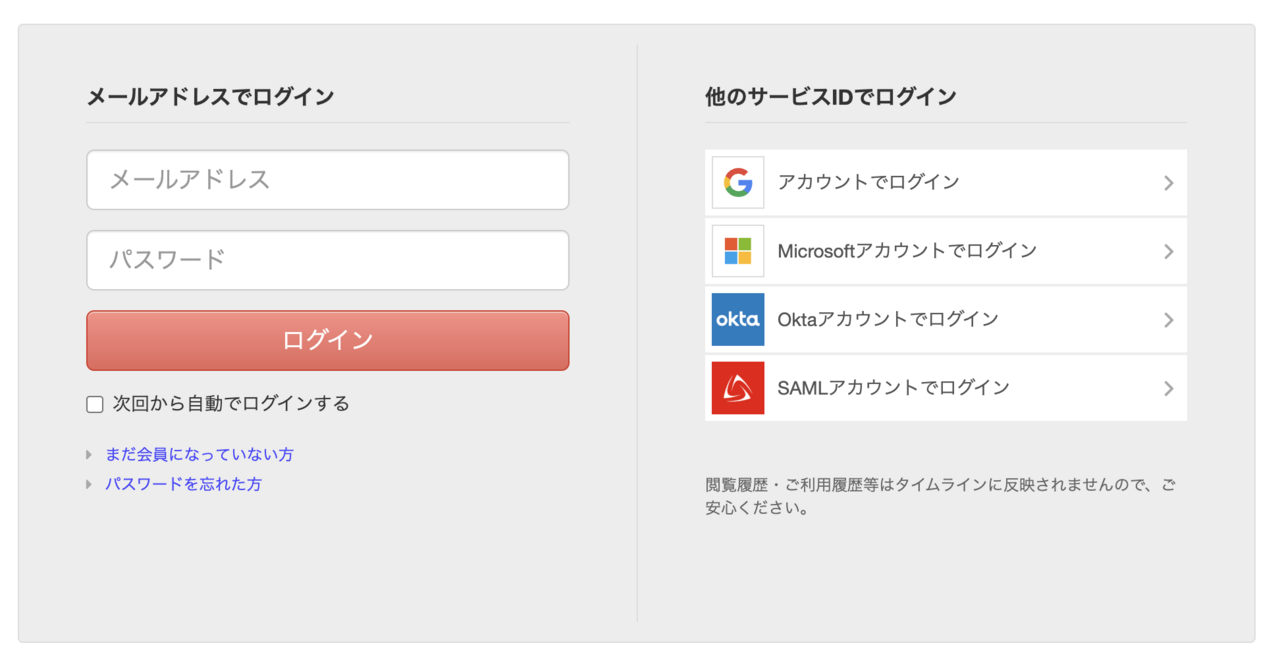Select Microsoftアカウントでログイン option
1280x664 pixels.
907,251
